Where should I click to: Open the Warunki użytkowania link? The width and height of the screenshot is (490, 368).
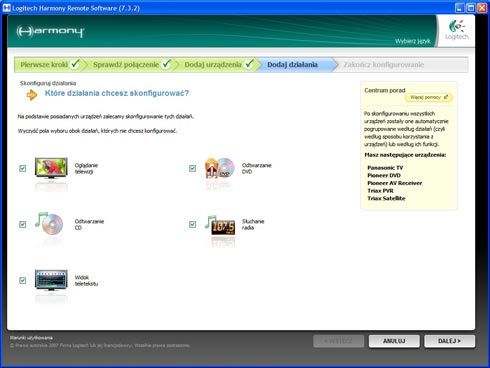coord(31,338)
